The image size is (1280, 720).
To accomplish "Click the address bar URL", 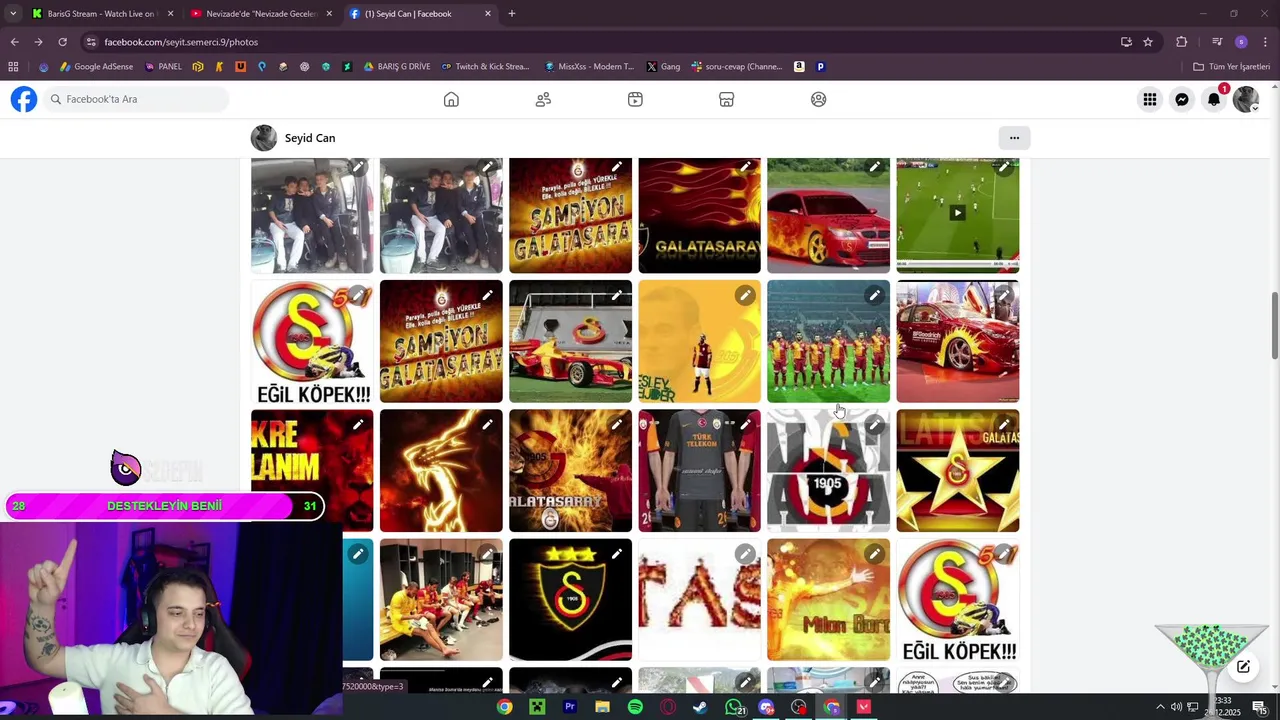I will pyautogui.click(x=181, y=42).
